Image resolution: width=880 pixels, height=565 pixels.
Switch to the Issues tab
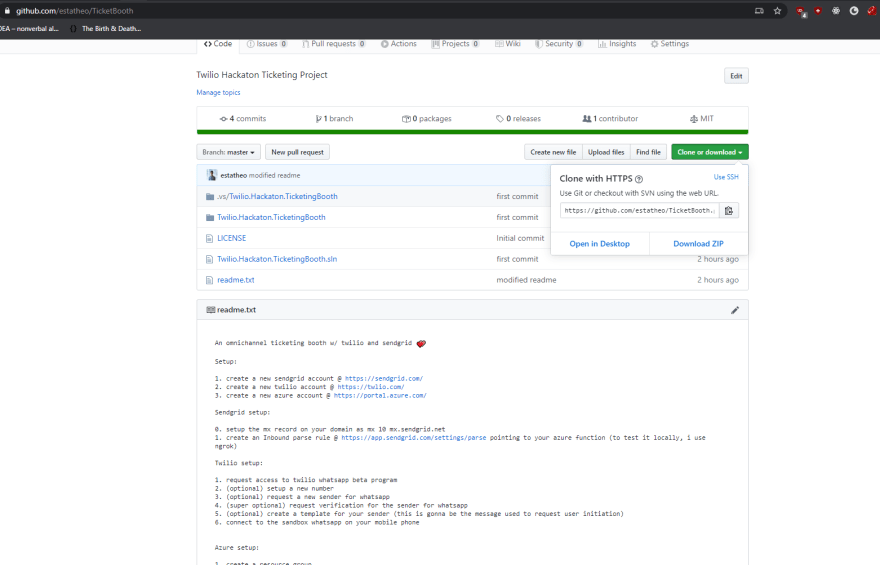(267, 44)
